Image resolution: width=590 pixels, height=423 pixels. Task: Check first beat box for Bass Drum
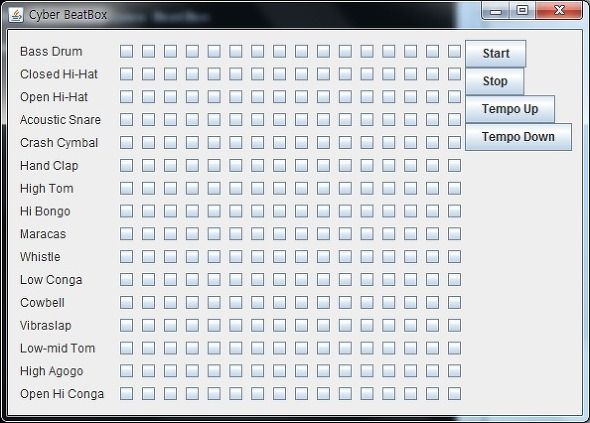[x=126, y=51]
